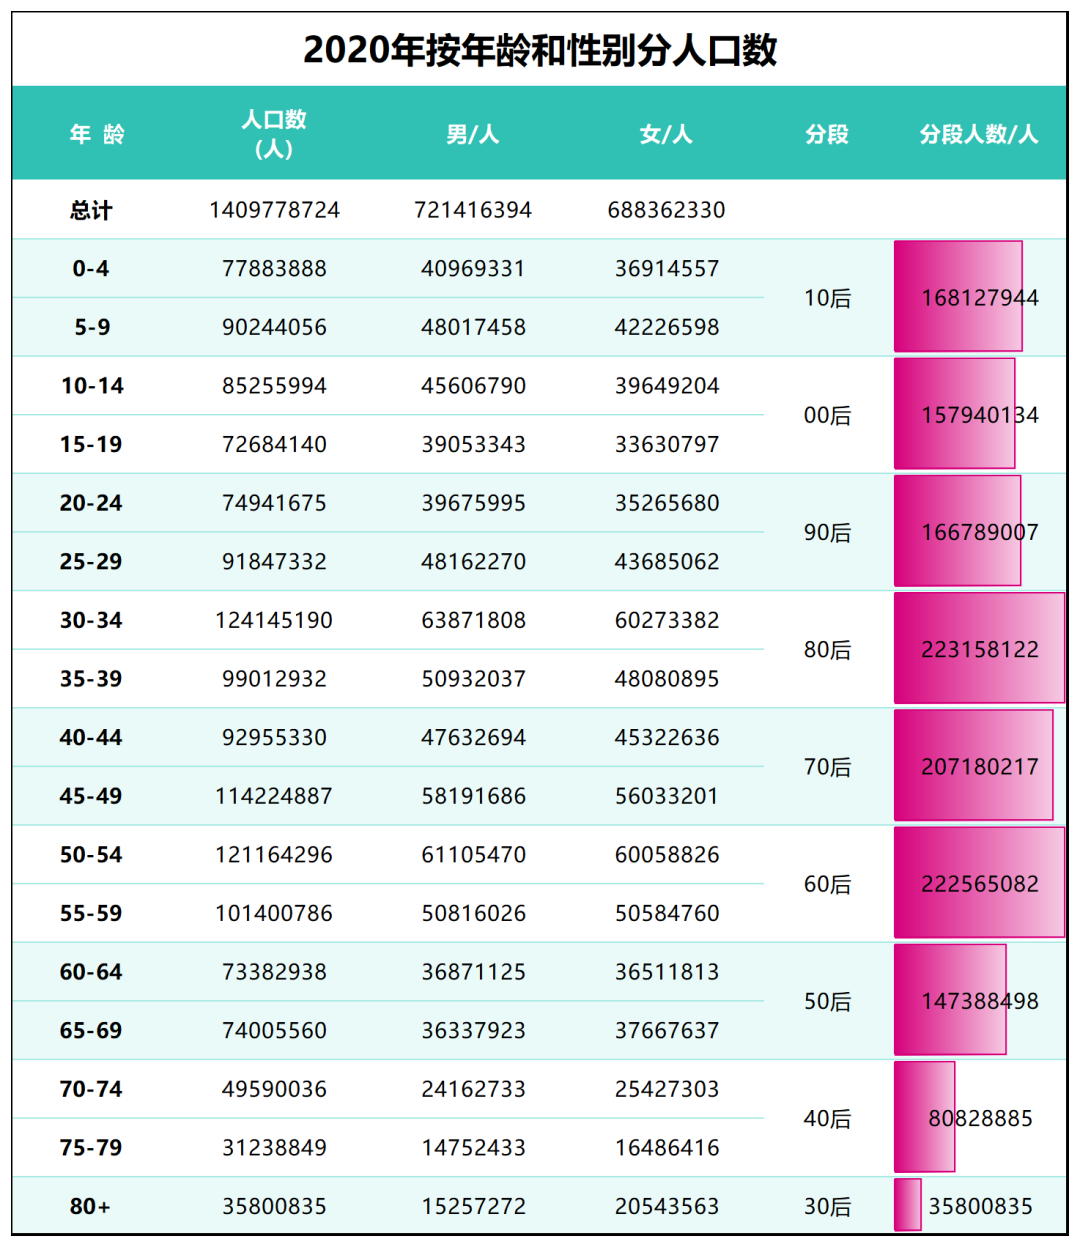1080x1247 pixels.
Task: Select the 30-34 age row label
Action: pos(91,620)
